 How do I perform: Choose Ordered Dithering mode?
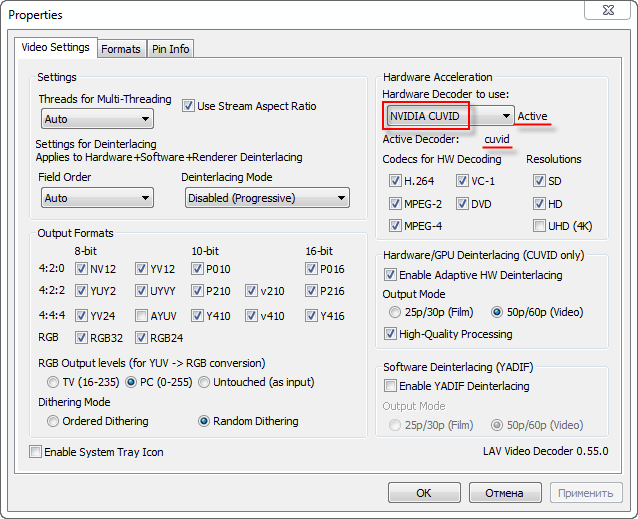pyautogui.click(x=53, y=421)
